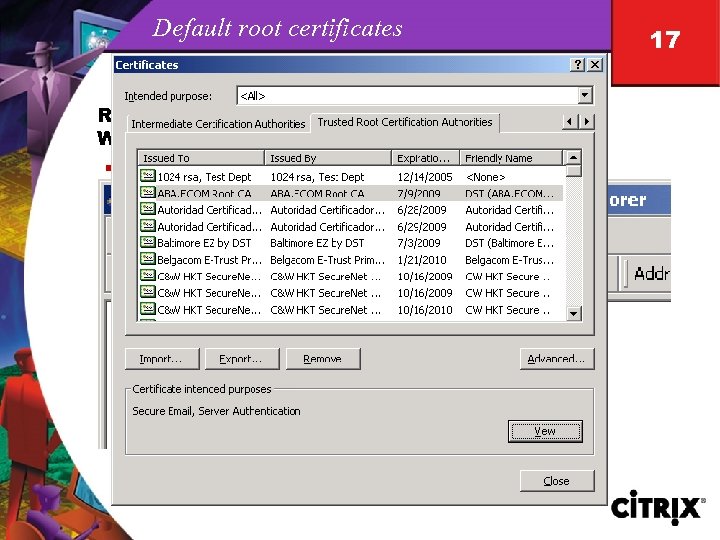The height and width of the screenshot is (540, 720).
Task: Show previous tabs with left arrow
Action: point(570,122)
